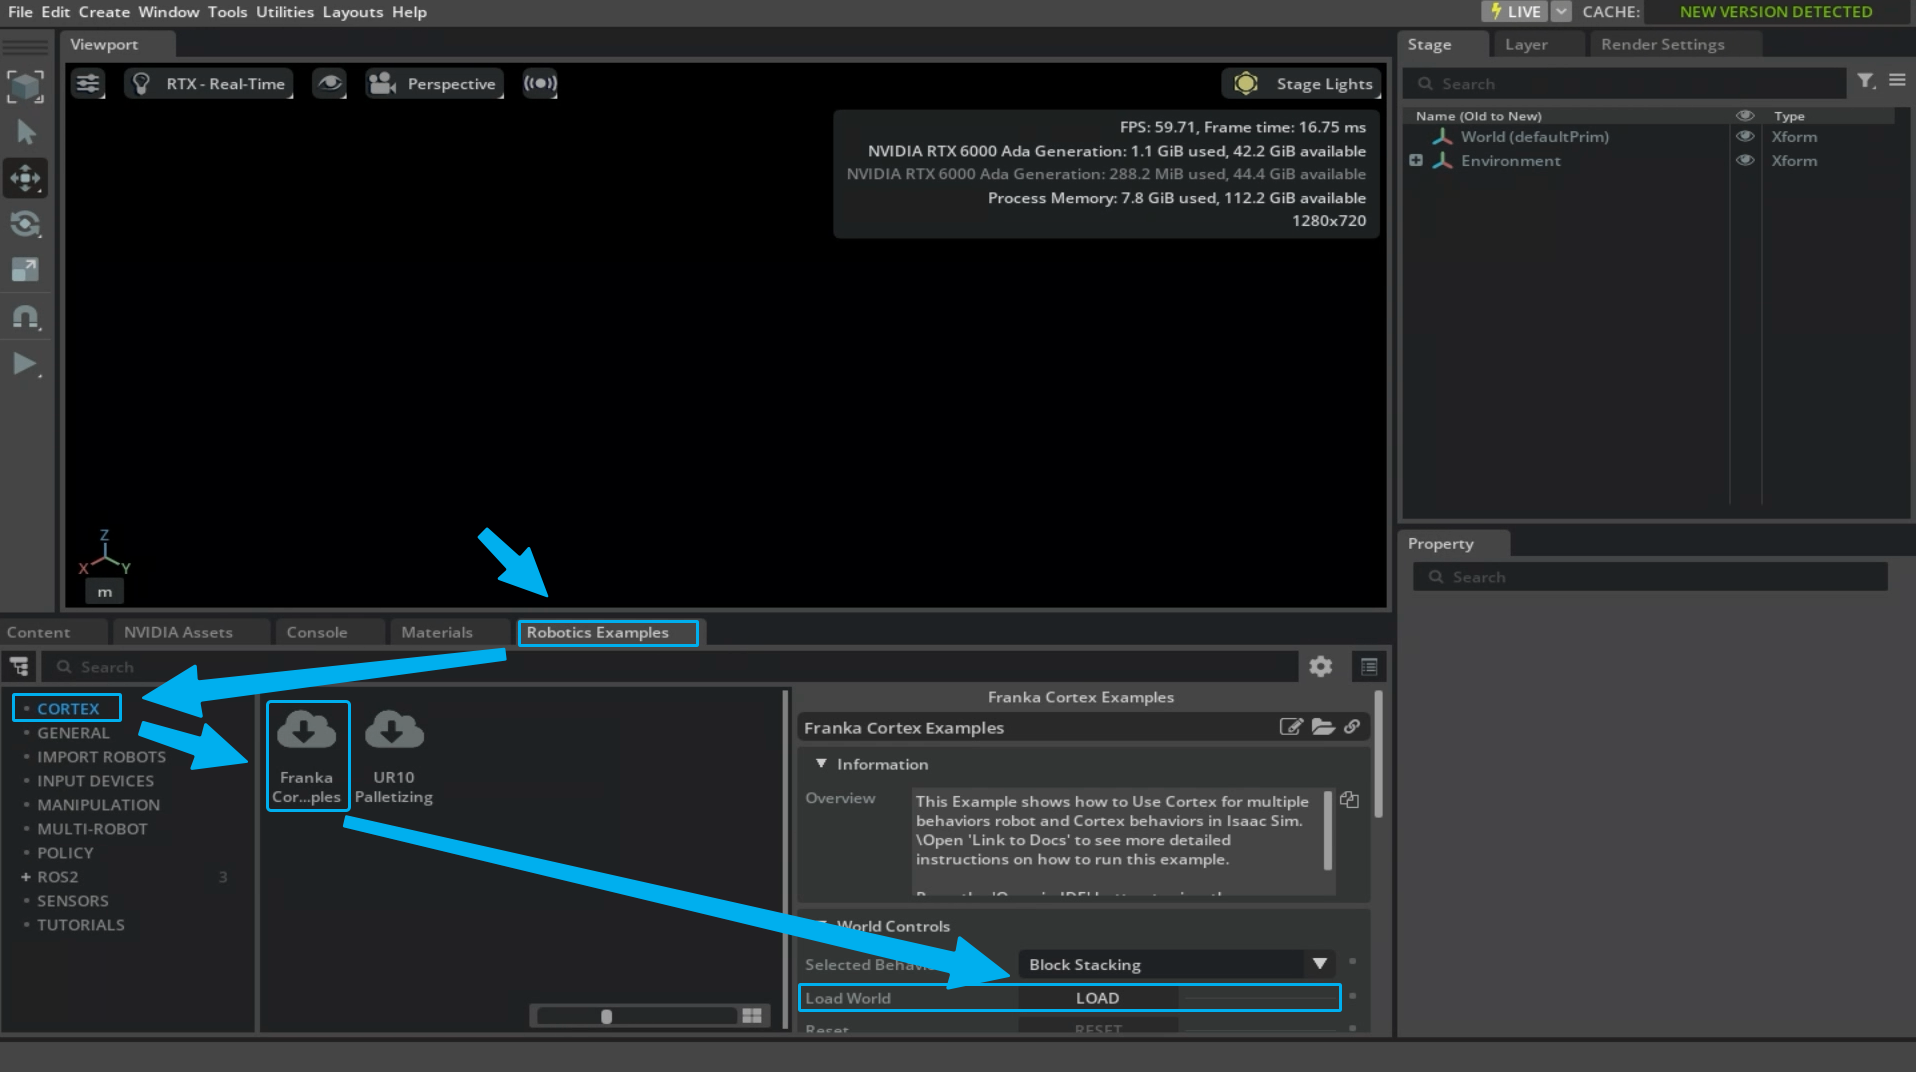1916x1072 pixels.
Task: Toggle visibility of Environment prim
Action: click(x=1745, y=161)
